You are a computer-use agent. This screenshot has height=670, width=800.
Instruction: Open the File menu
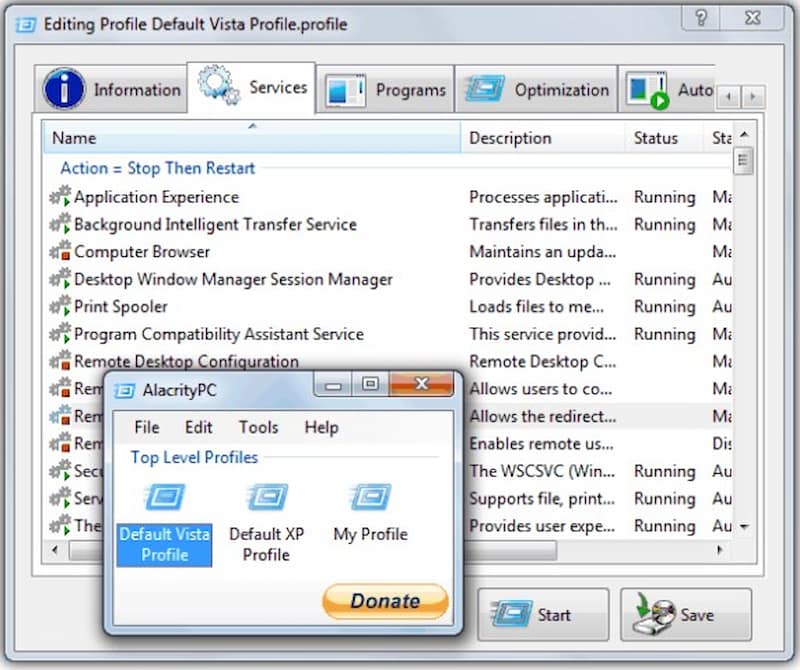coord(147,427)
